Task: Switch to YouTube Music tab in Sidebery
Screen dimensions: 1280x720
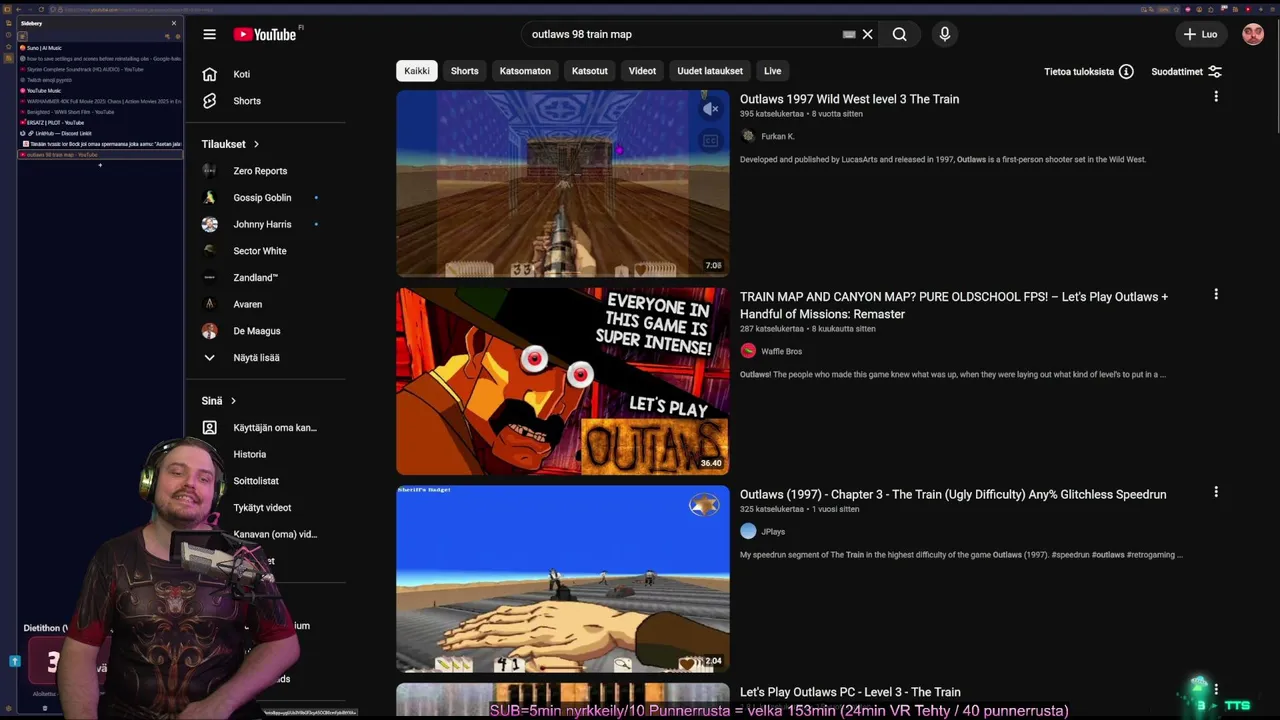Action: [100, 91]
